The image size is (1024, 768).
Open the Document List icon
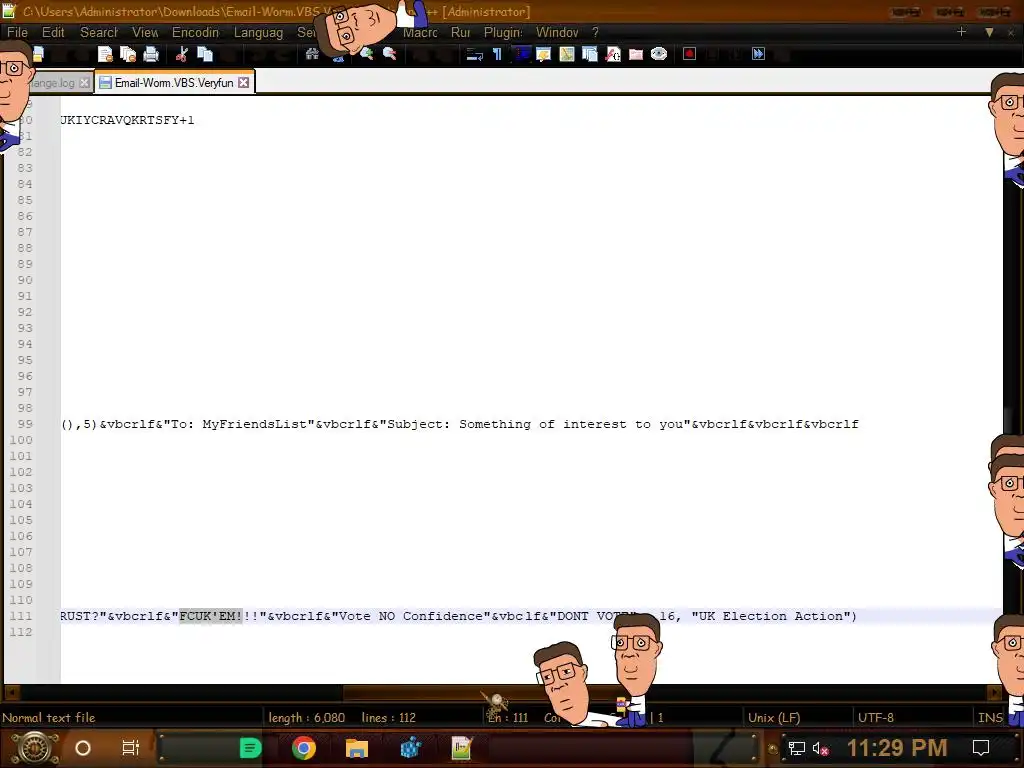pos(590,54)
